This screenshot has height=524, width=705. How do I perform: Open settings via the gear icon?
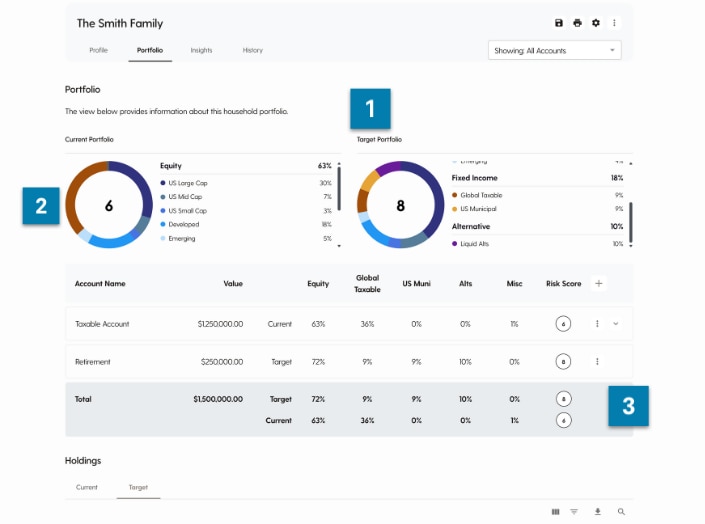tap(596, 23)
